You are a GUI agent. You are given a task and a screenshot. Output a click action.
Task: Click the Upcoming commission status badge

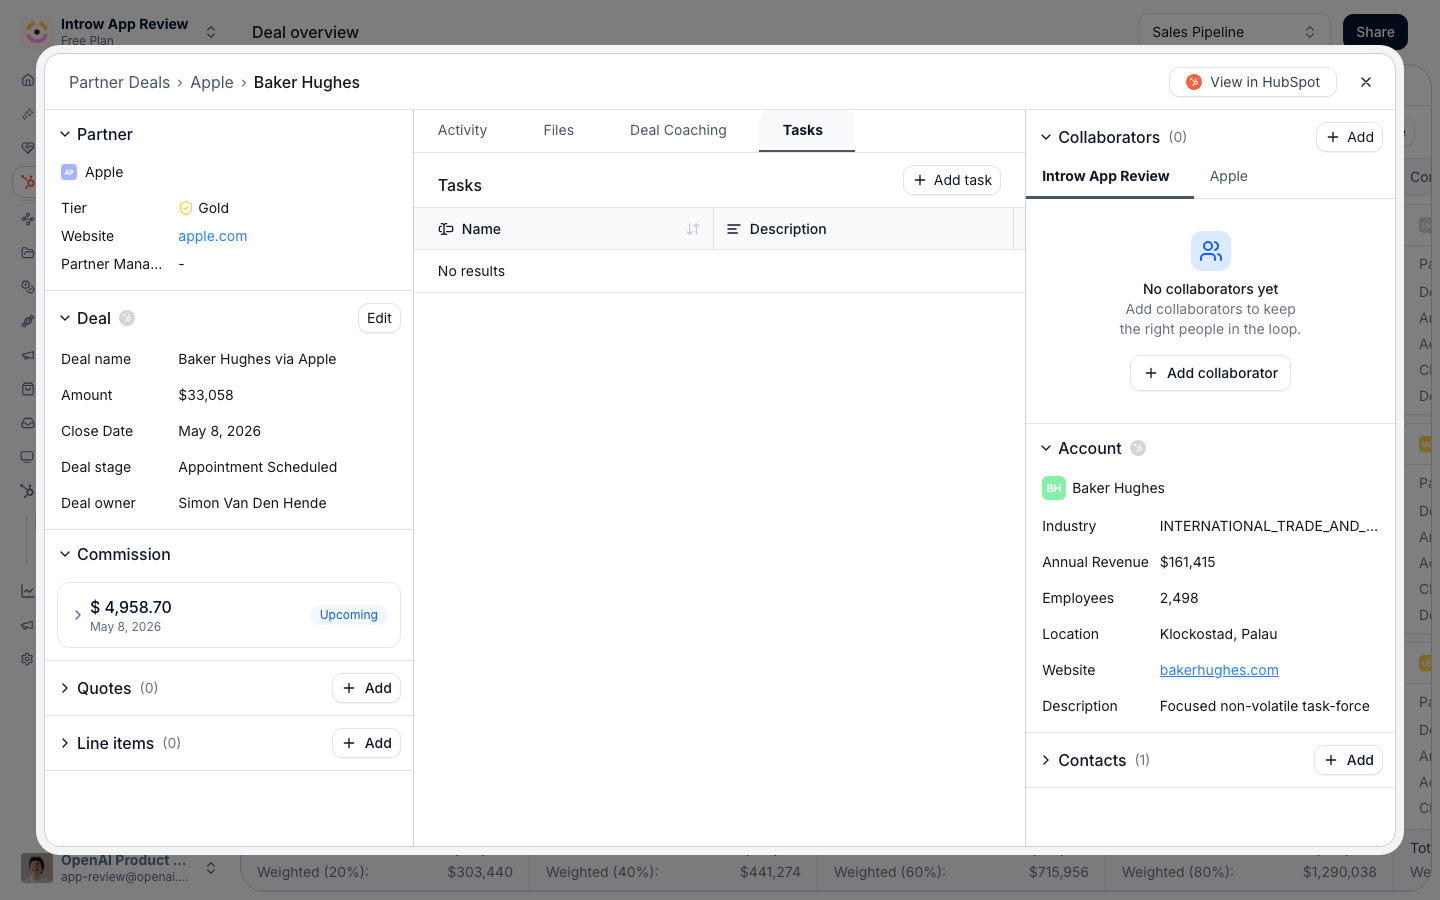[348, 615]
